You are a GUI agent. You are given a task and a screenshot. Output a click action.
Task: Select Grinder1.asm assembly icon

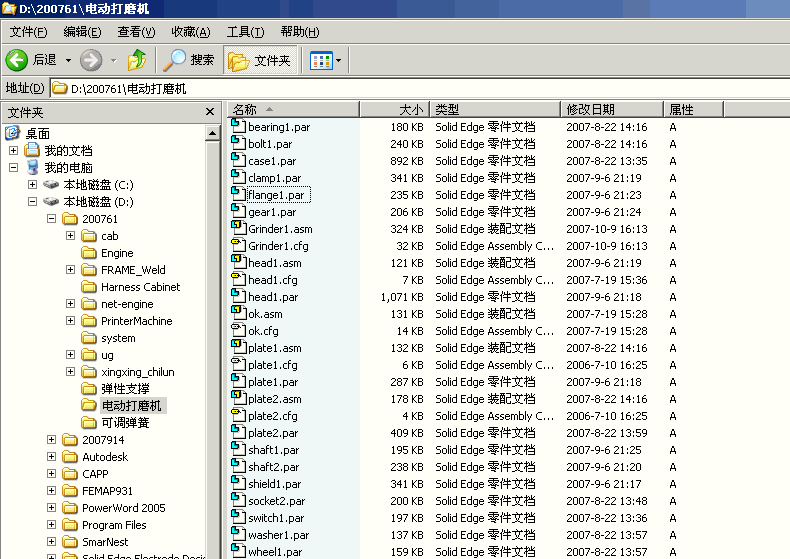(x=238, y=228)
